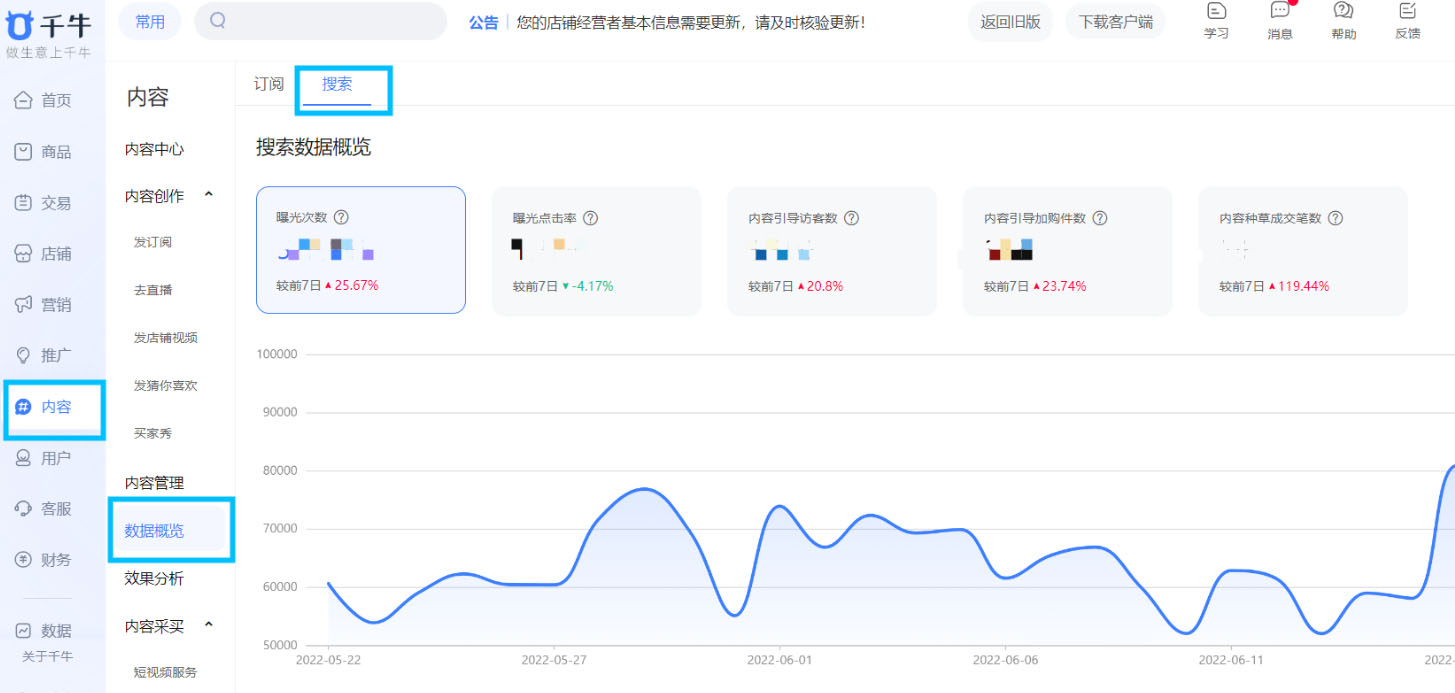The width and height of the screenshot is (1455, 693).
Task: Click the 下载客户端 button
Action: (1115, 21)
